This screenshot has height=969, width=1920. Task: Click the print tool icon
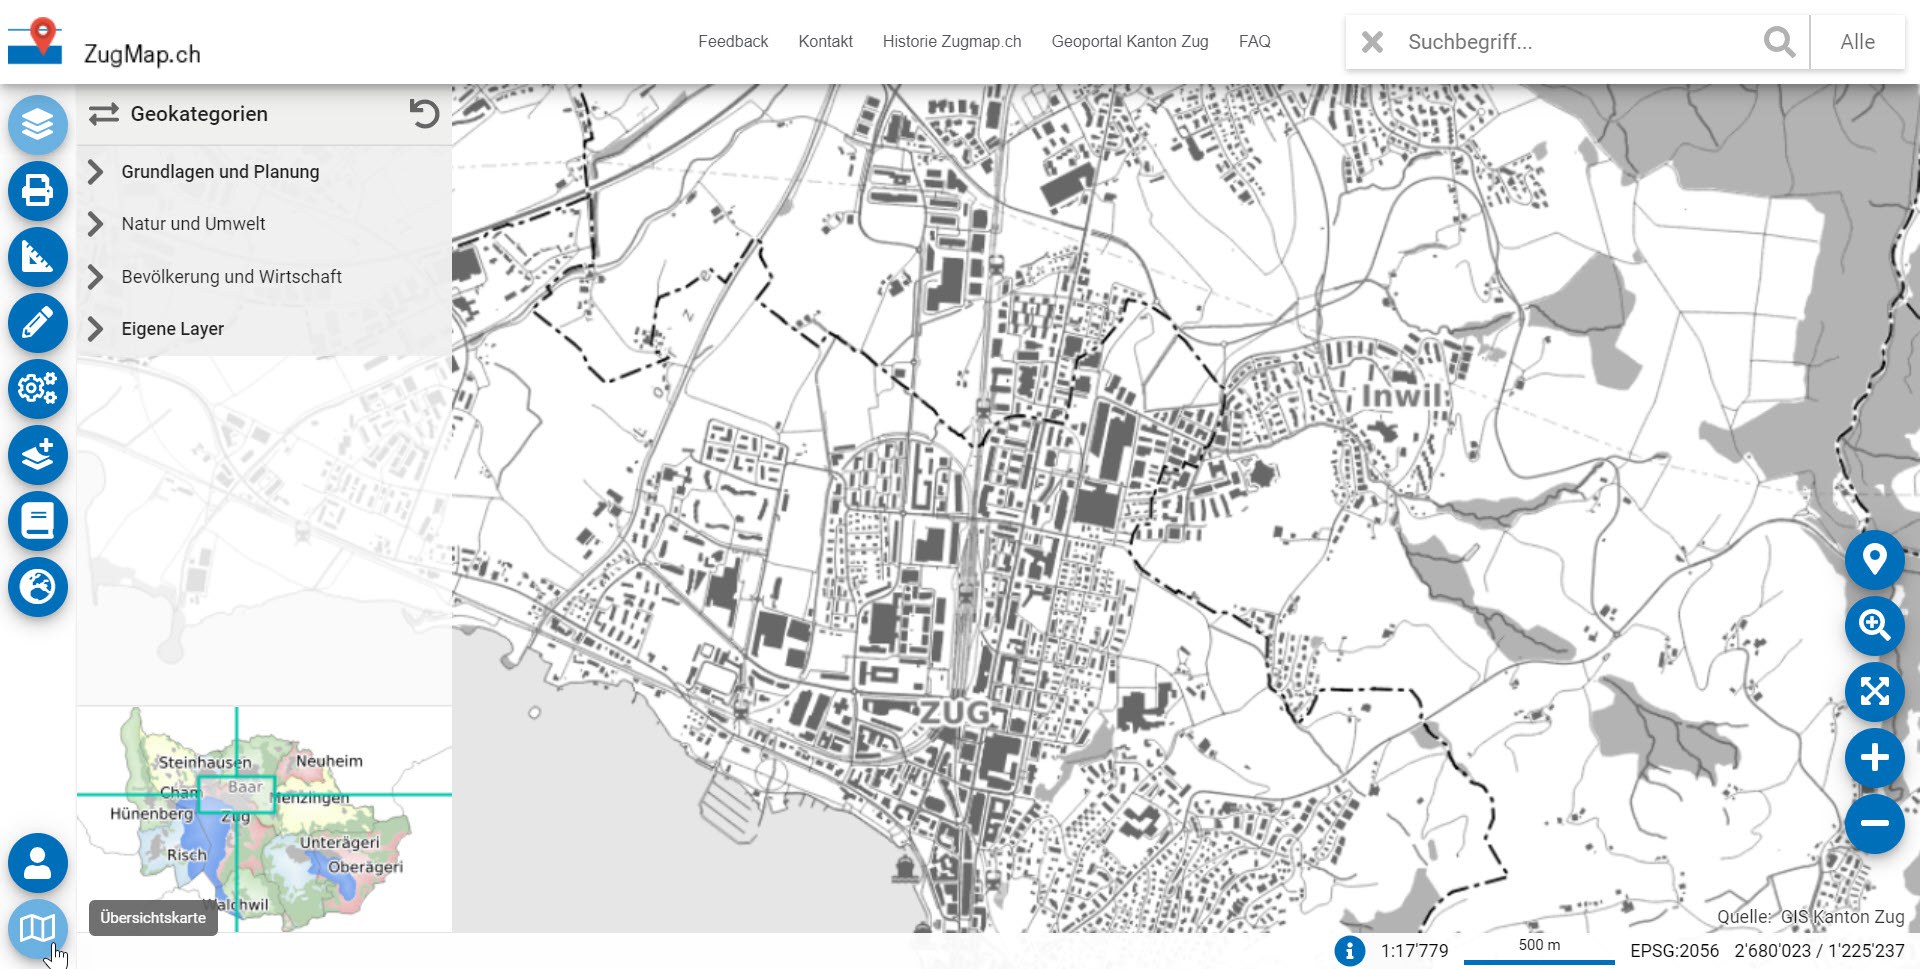(x=38, y=190)
